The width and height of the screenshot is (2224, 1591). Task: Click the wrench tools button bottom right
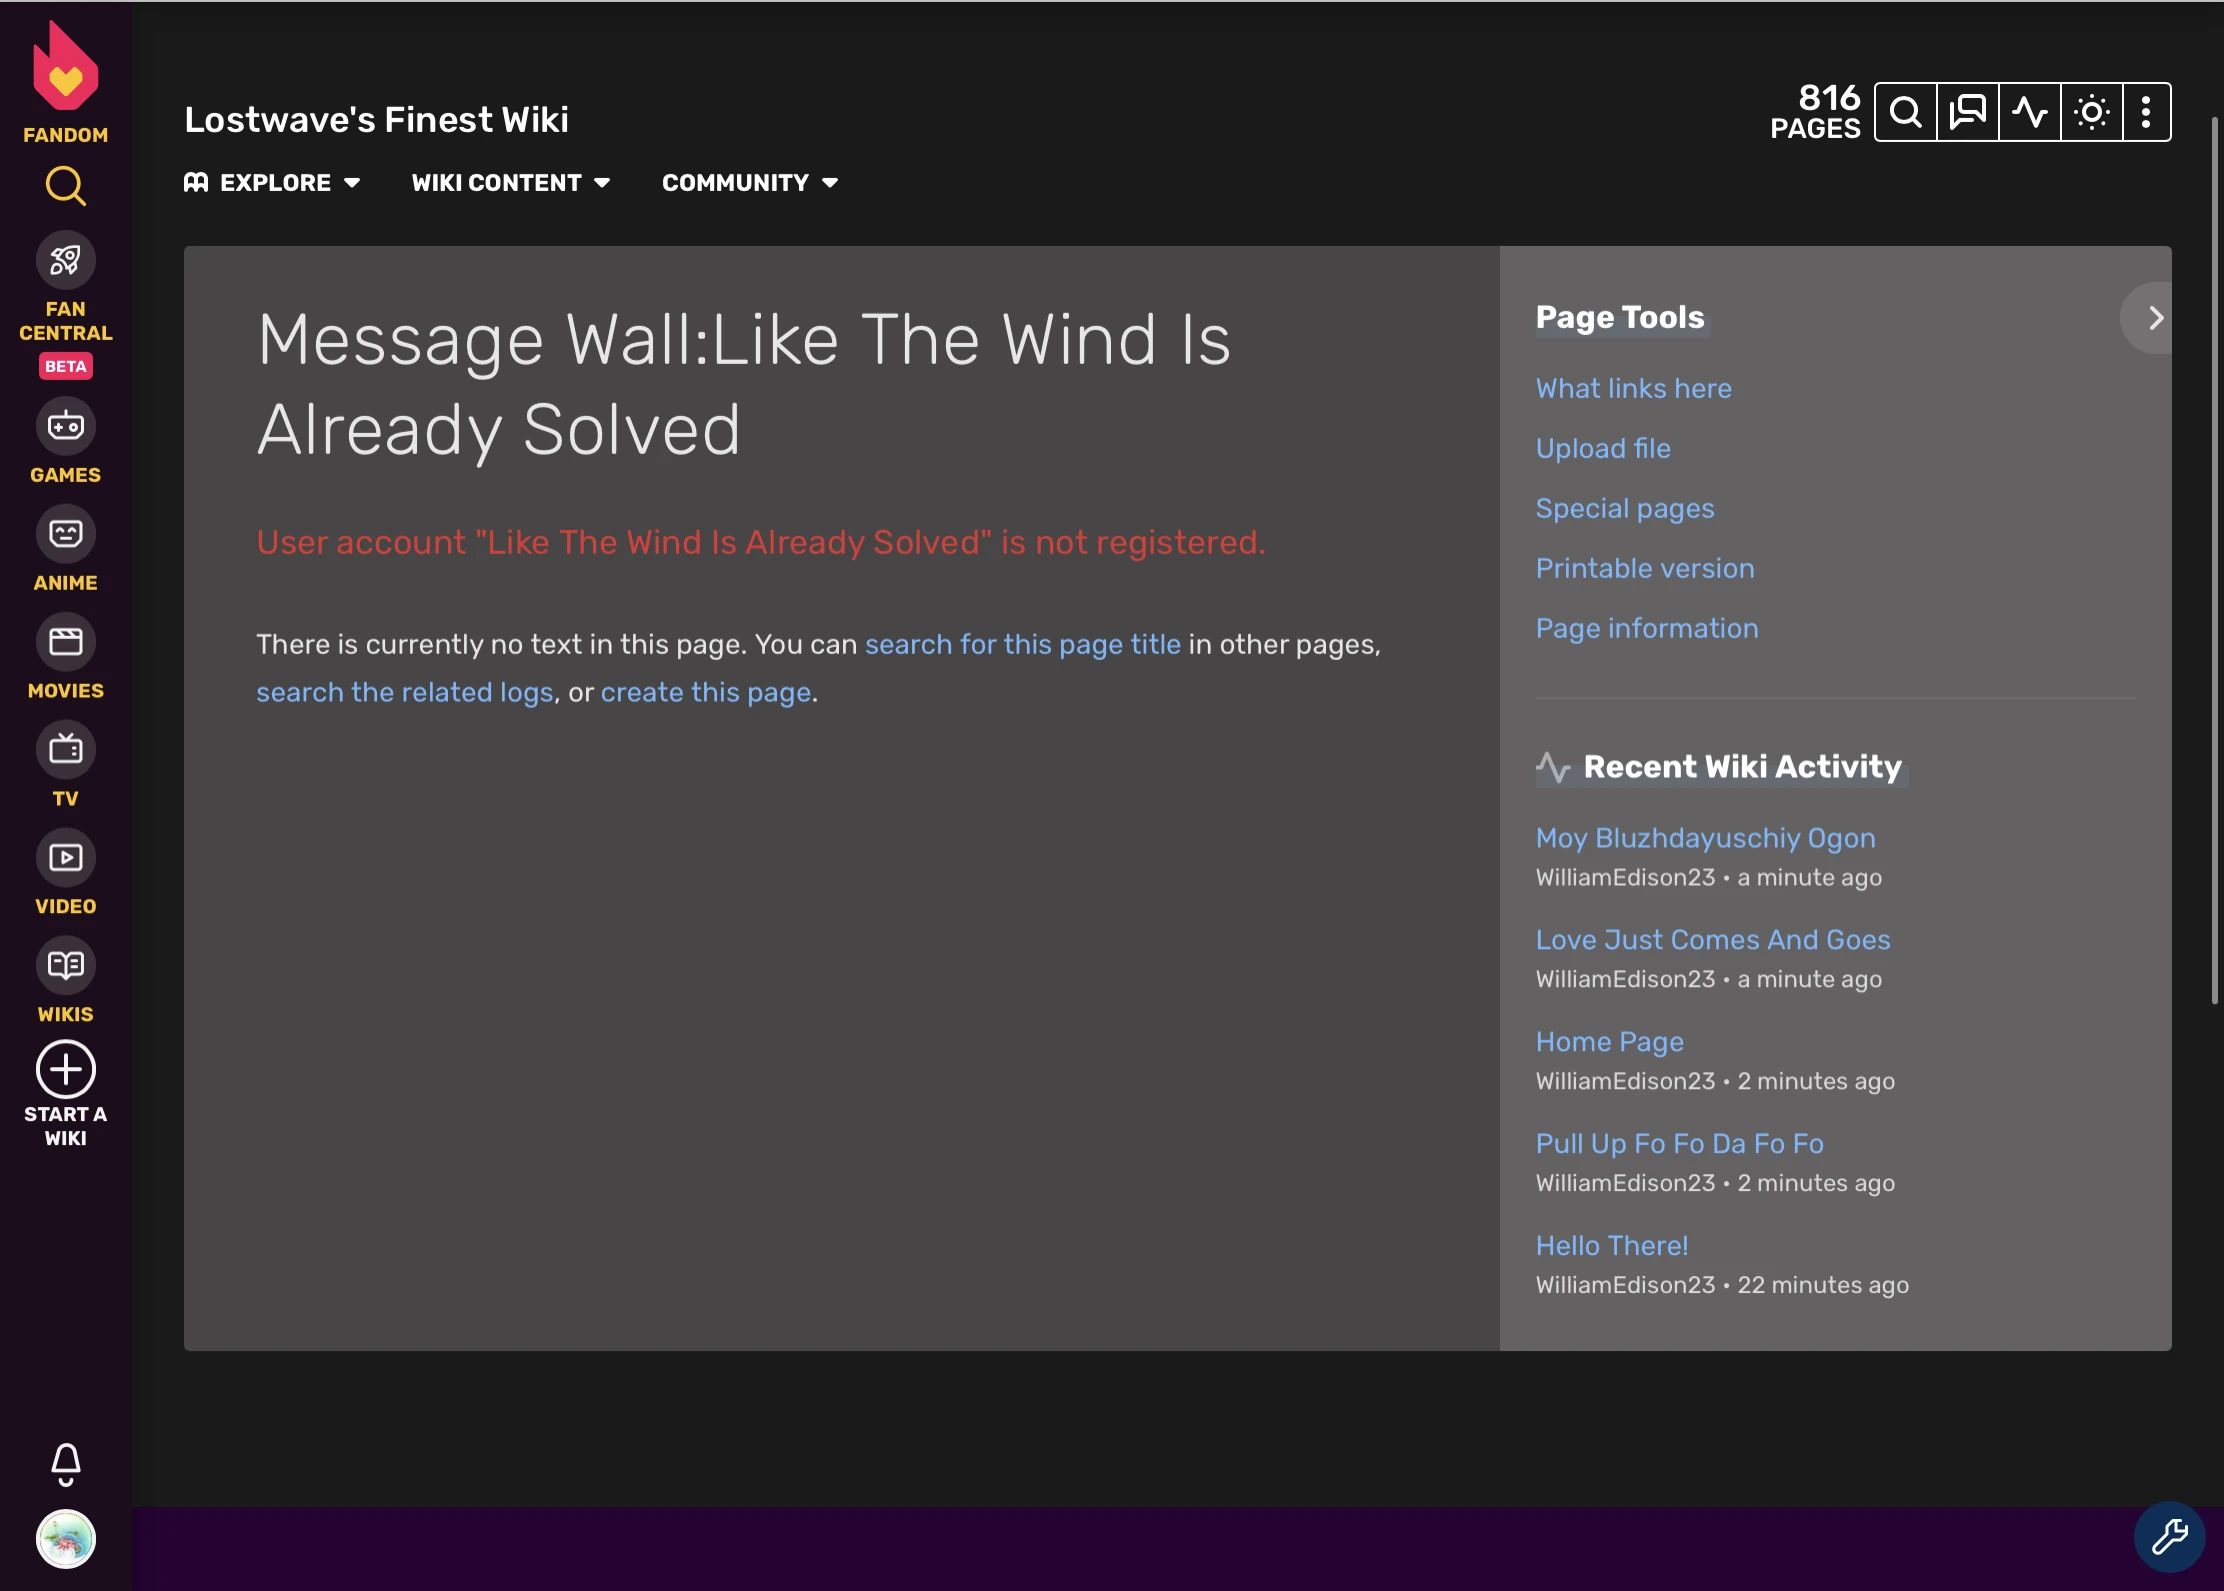point(2168,1536)
